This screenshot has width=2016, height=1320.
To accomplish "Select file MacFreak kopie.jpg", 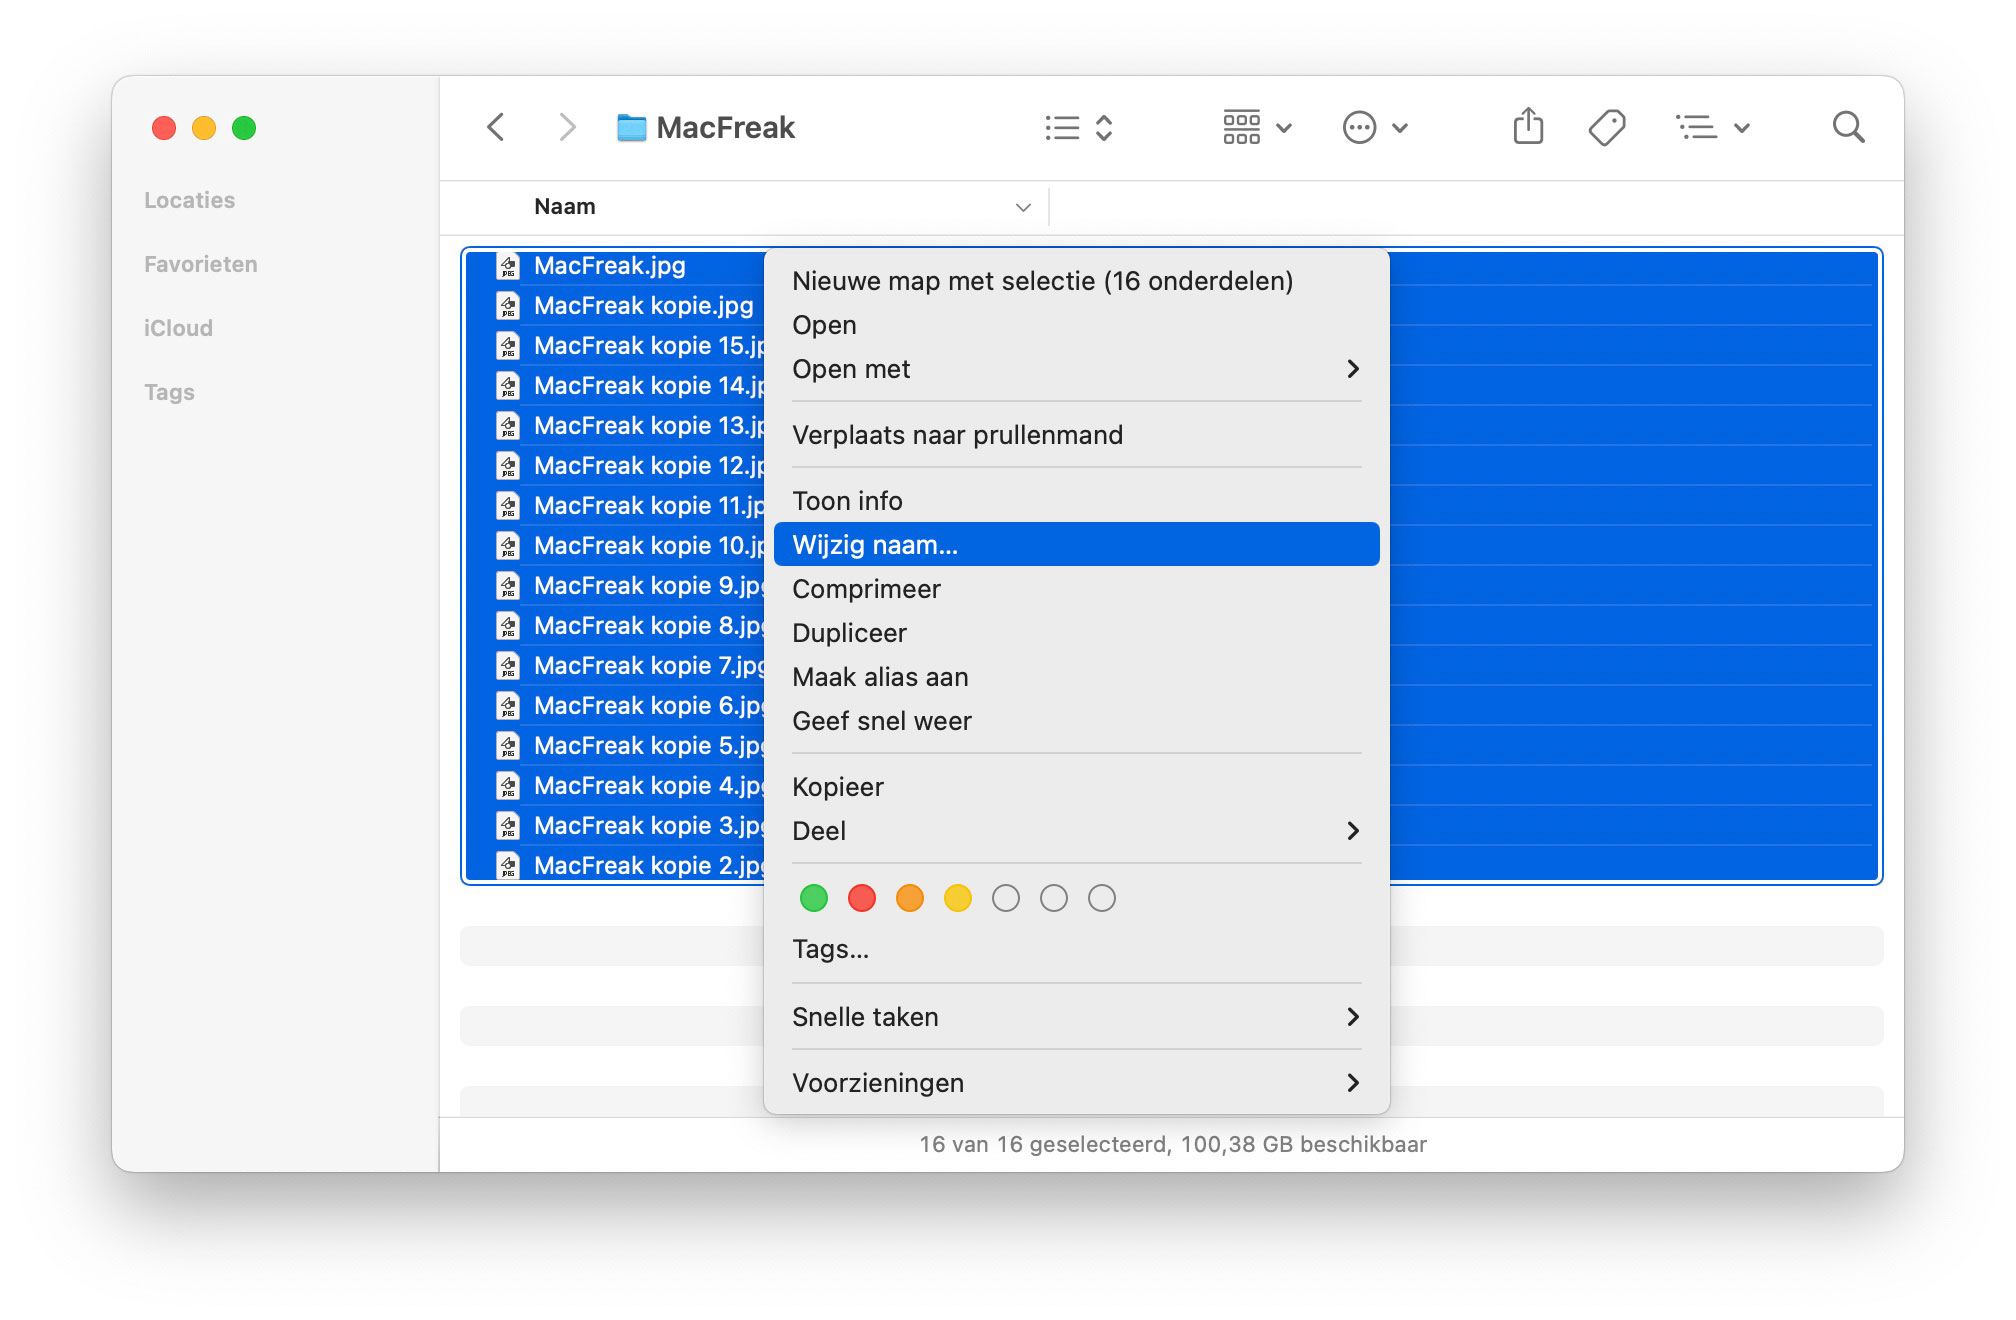I will [643, 306].
